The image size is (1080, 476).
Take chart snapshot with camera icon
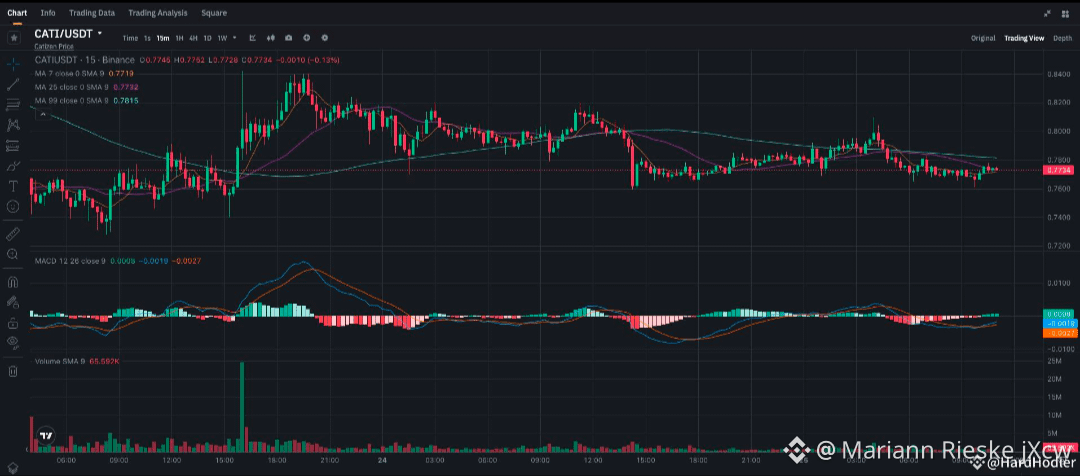(289, 38)
